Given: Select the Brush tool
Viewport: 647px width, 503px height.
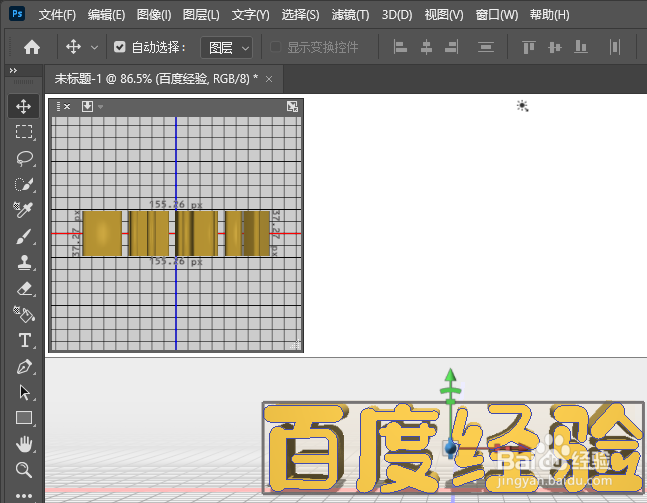Looking at the screenshot, I should [24, 236].
